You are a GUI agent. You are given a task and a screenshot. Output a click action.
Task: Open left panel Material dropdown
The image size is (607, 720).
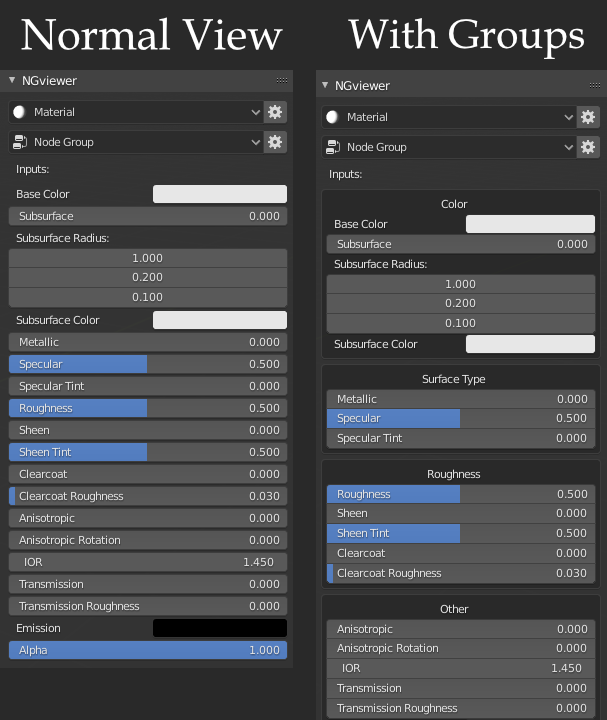coord(136,112)
